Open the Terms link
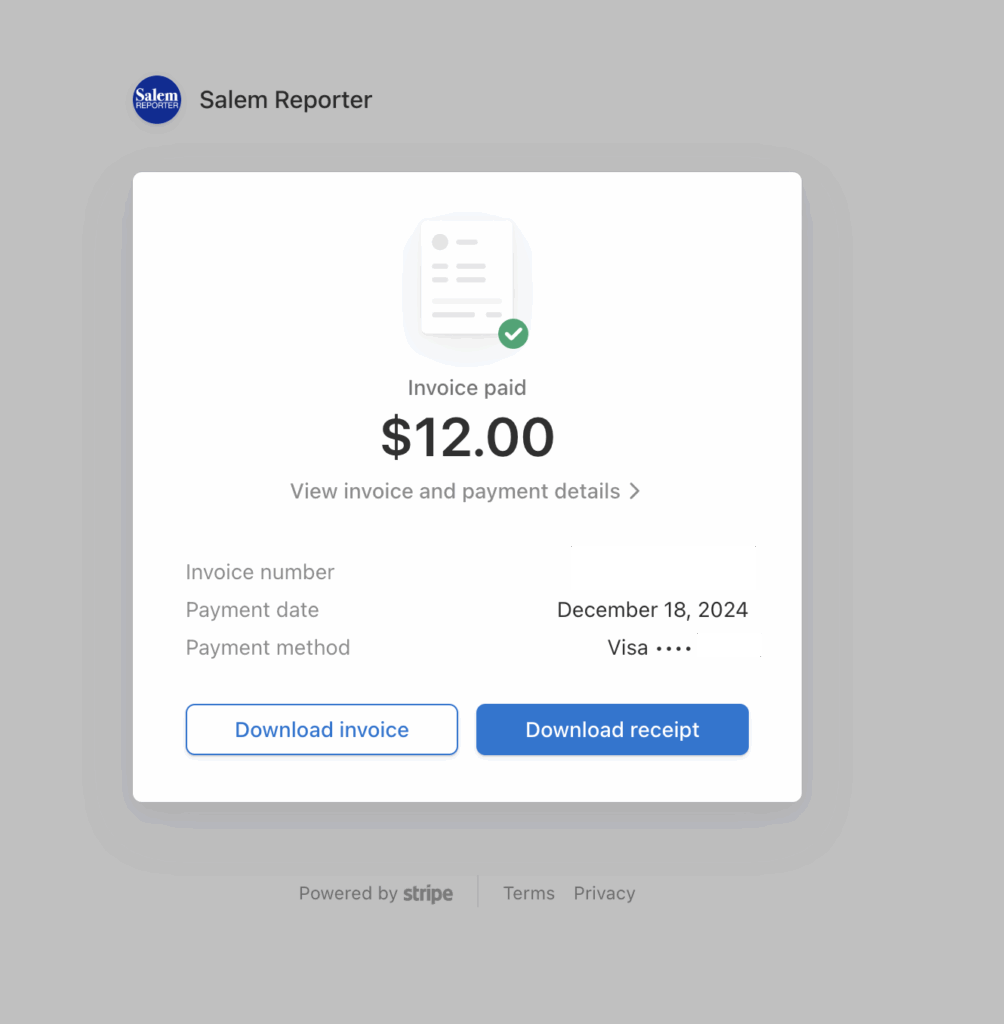 [x=528, y=894]
